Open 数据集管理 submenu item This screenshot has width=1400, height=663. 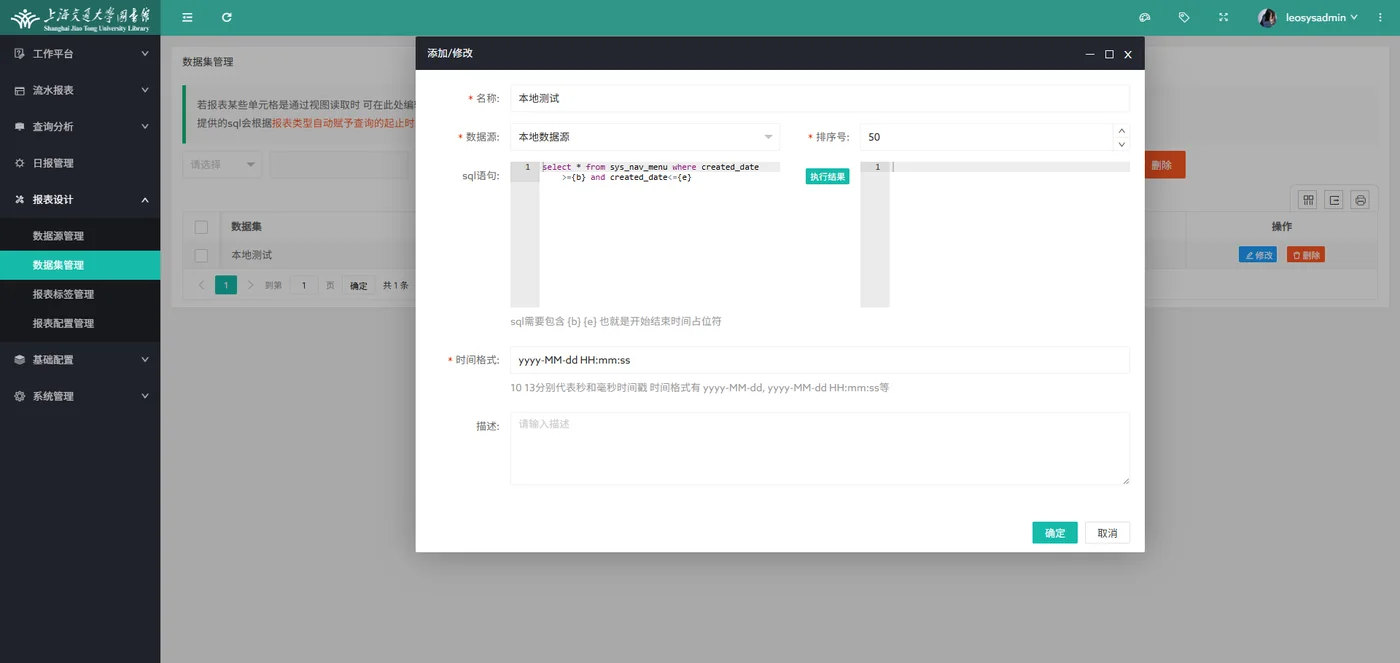click(80, 265)
